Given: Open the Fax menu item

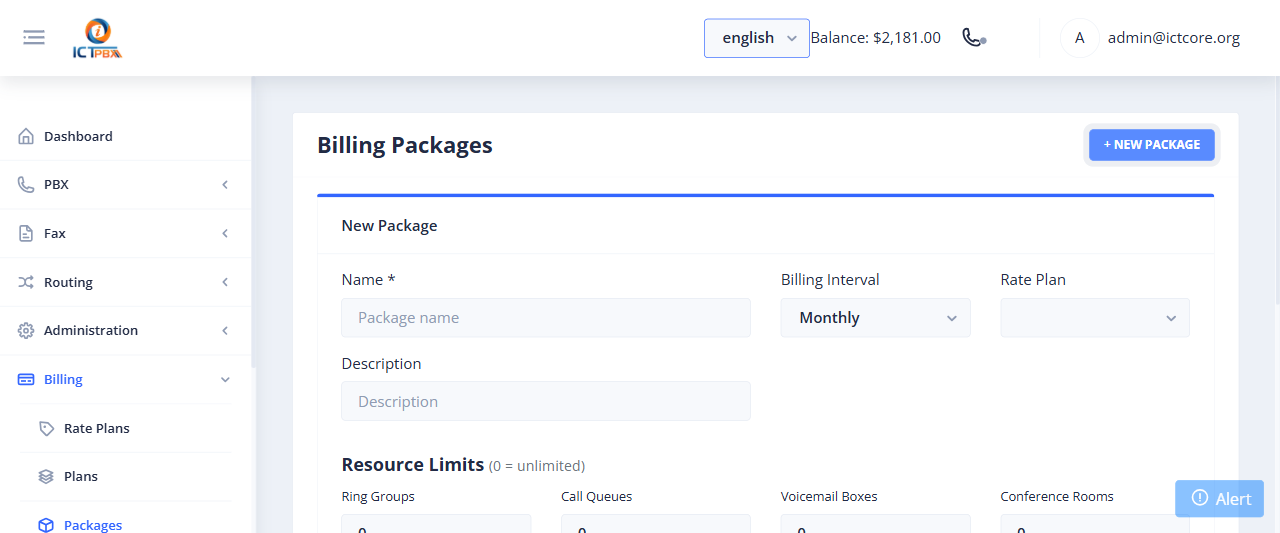Looking at the screenshot, I should 125,233.
